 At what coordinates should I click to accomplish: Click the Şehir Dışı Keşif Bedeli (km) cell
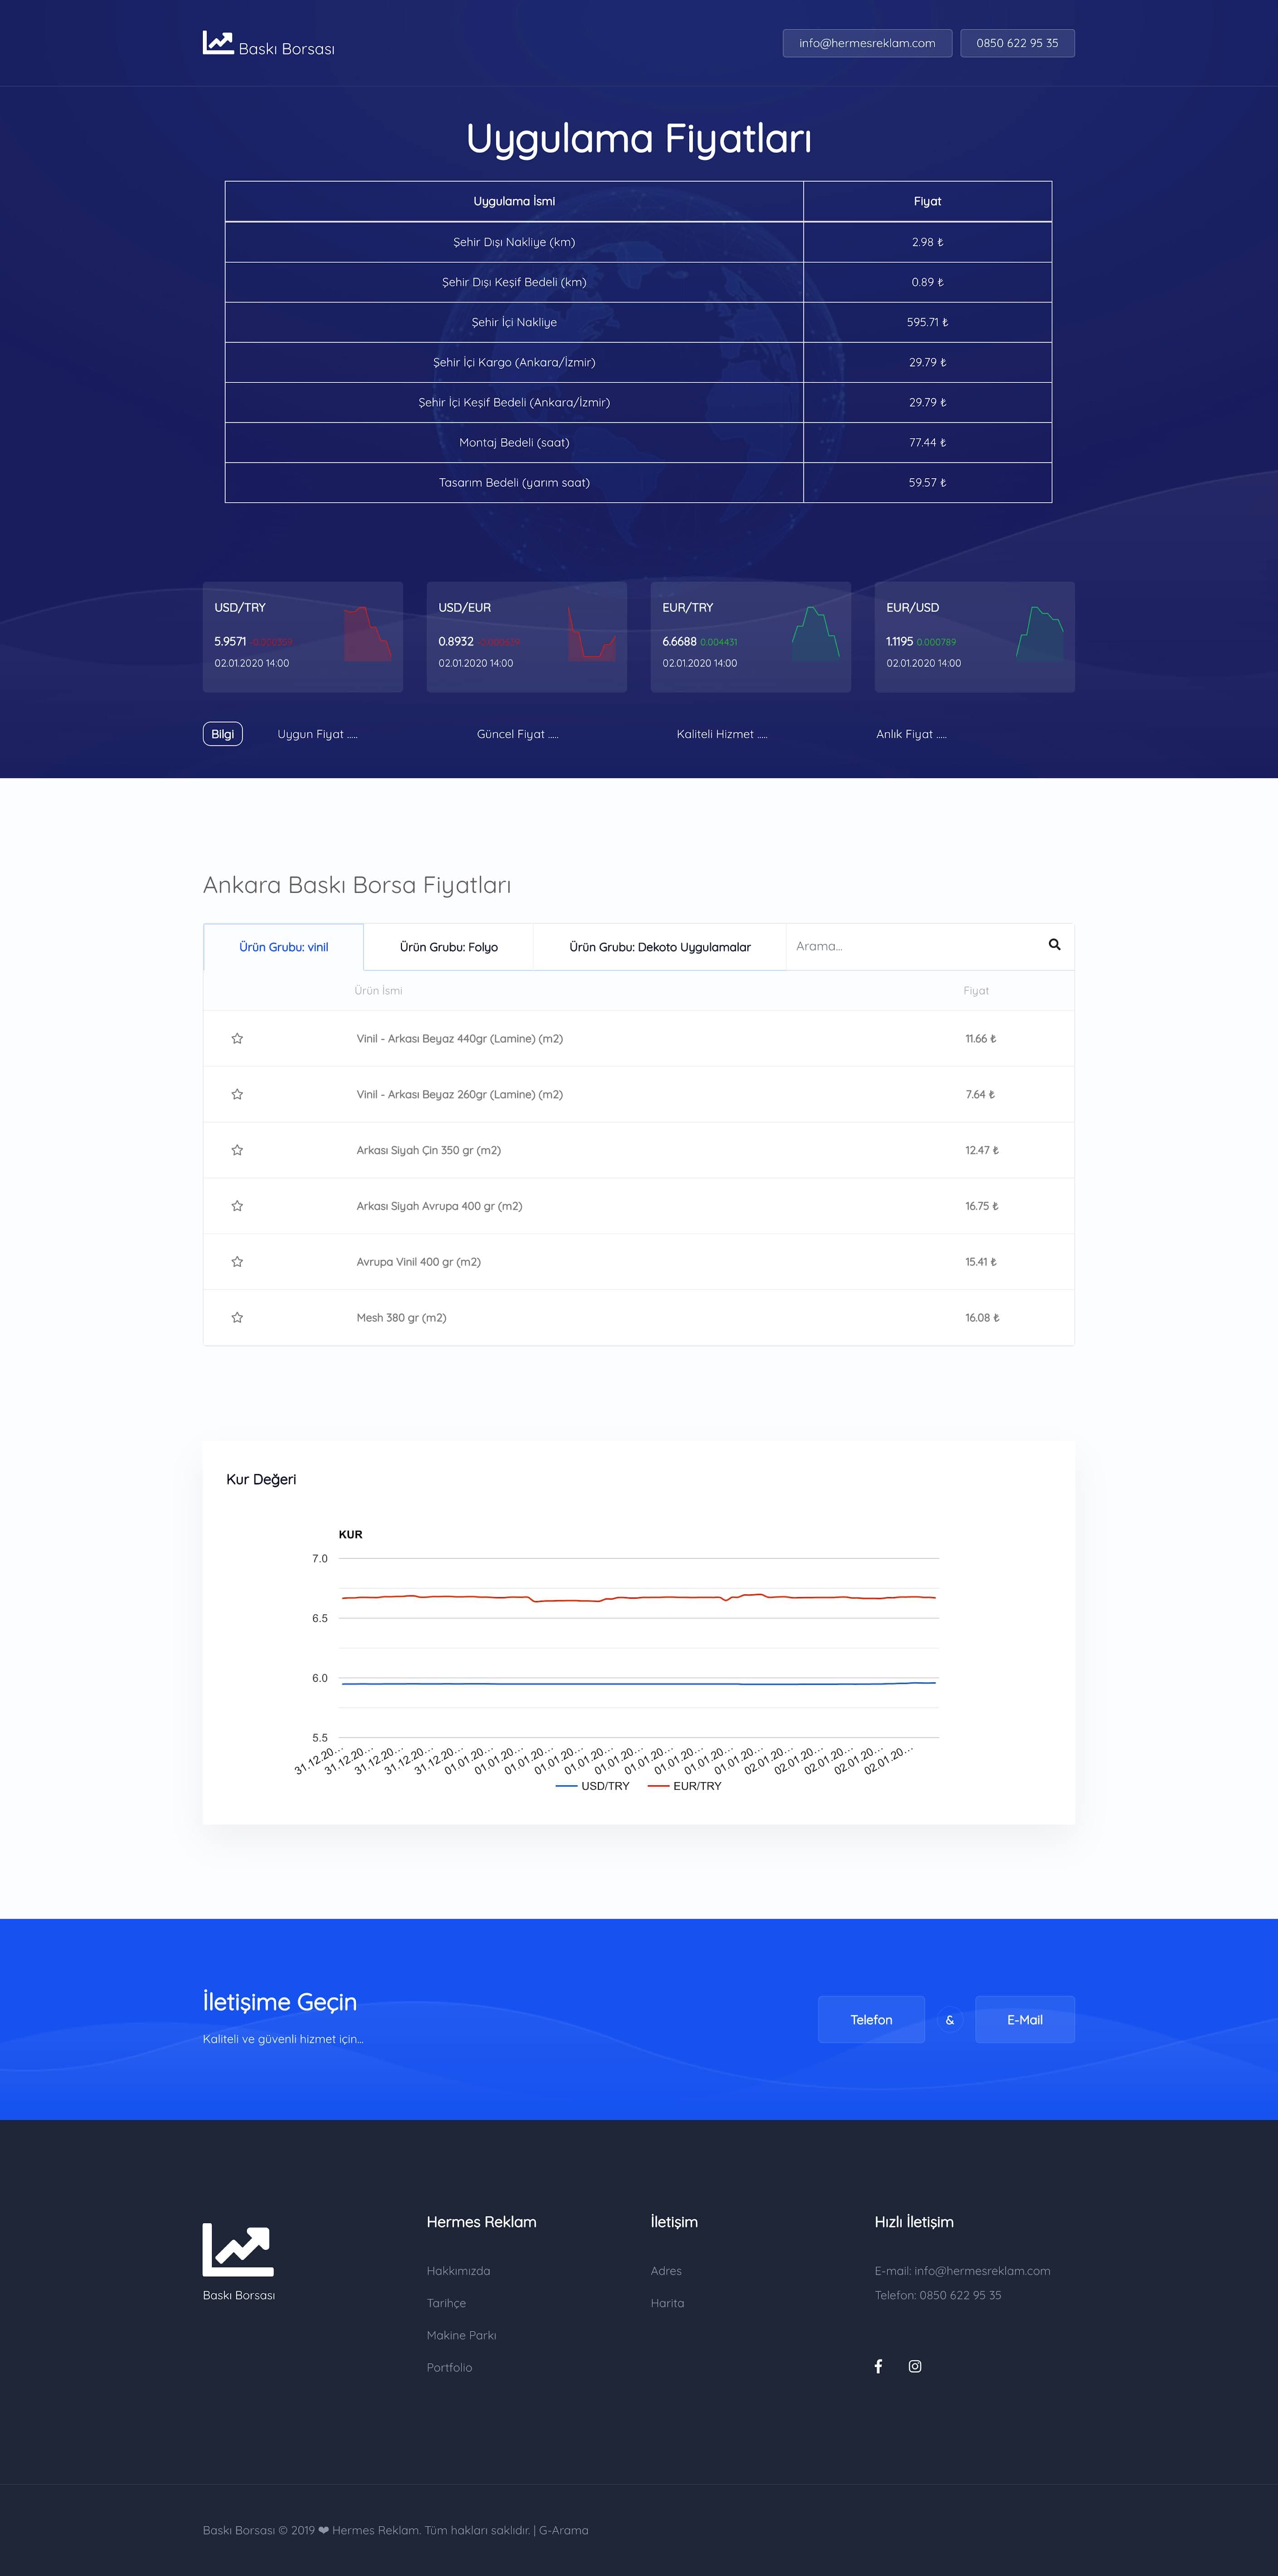514,282
